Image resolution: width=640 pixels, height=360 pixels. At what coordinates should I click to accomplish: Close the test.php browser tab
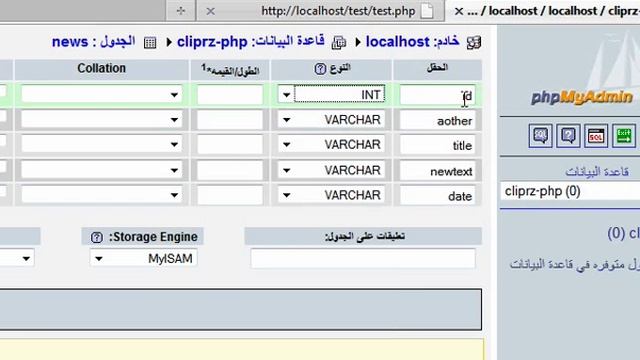click(x=210, y=11)
